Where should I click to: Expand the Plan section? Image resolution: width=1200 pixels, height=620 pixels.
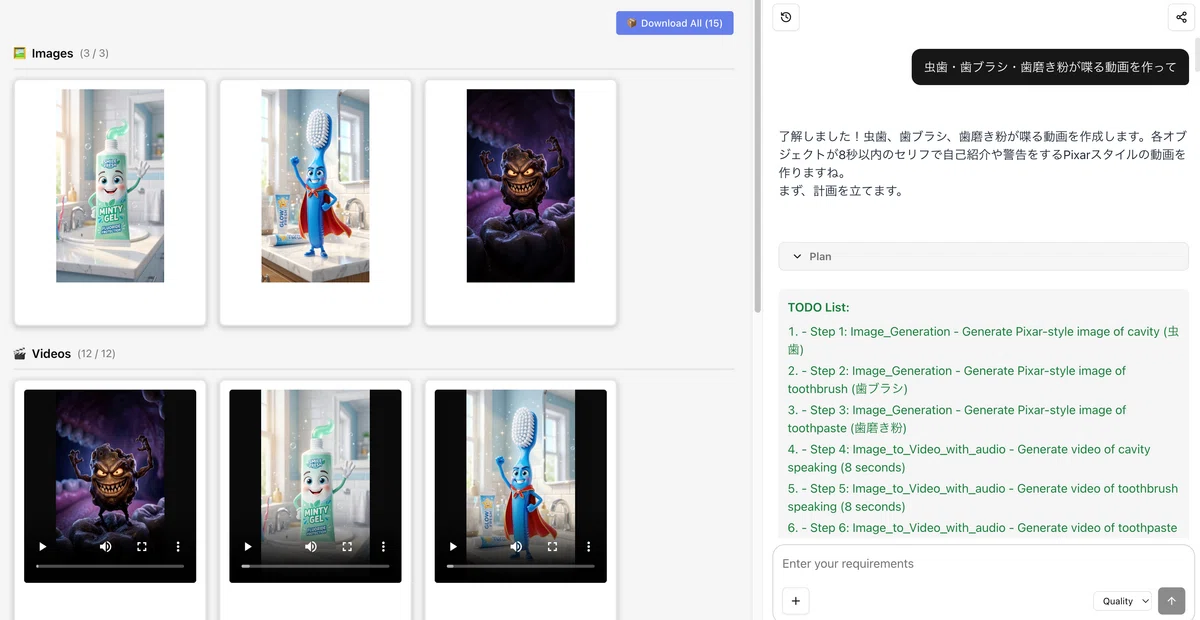click(983, 256)
